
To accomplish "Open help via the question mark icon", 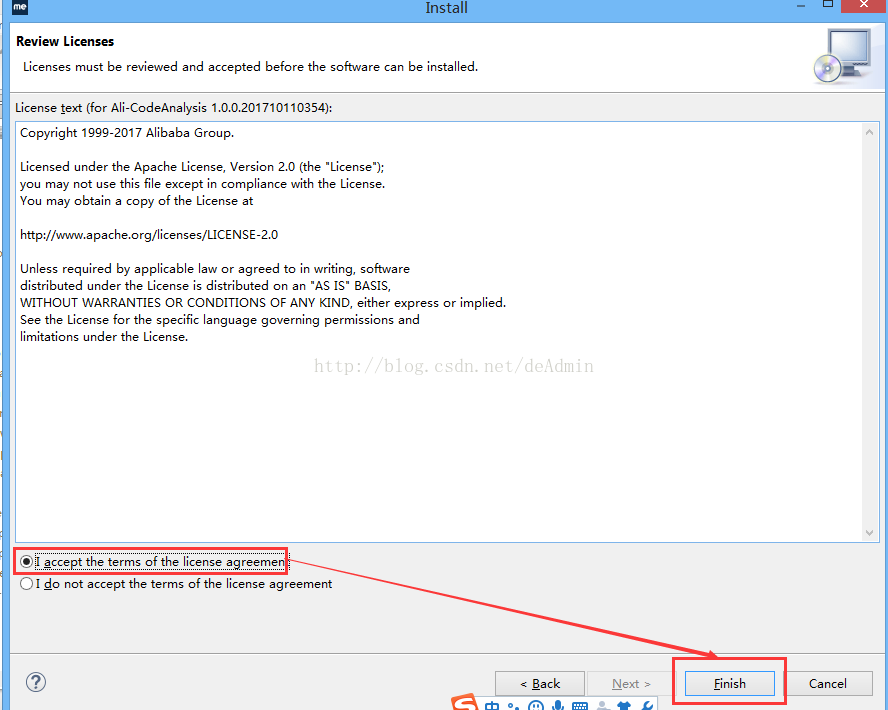I will coord(36,682).
